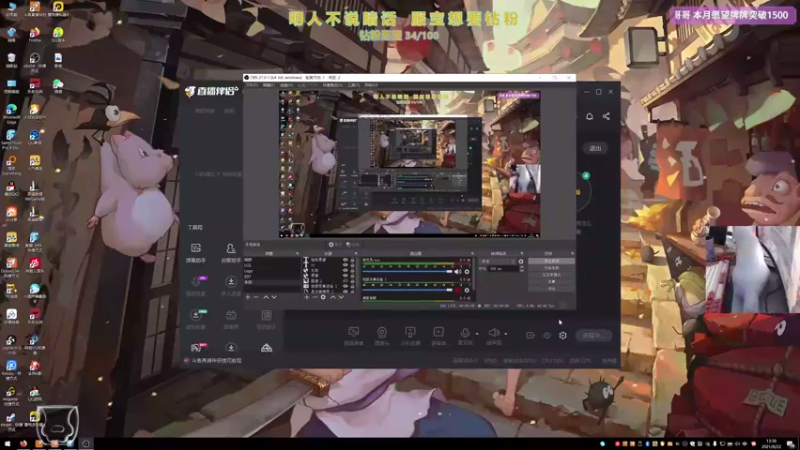
Task: Click the 退出 button in the companion window
Action: pos(595,148)
